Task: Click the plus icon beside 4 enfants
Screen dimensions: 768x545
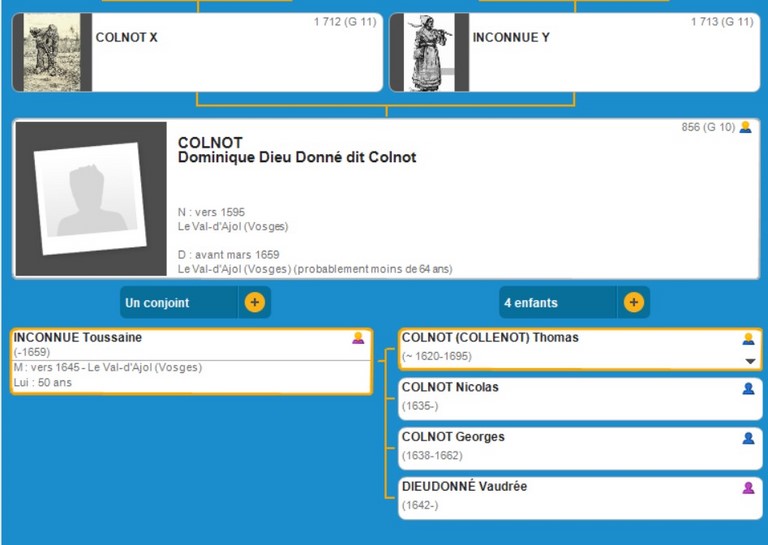Action: pyautogui.click(x=633, y=302)
